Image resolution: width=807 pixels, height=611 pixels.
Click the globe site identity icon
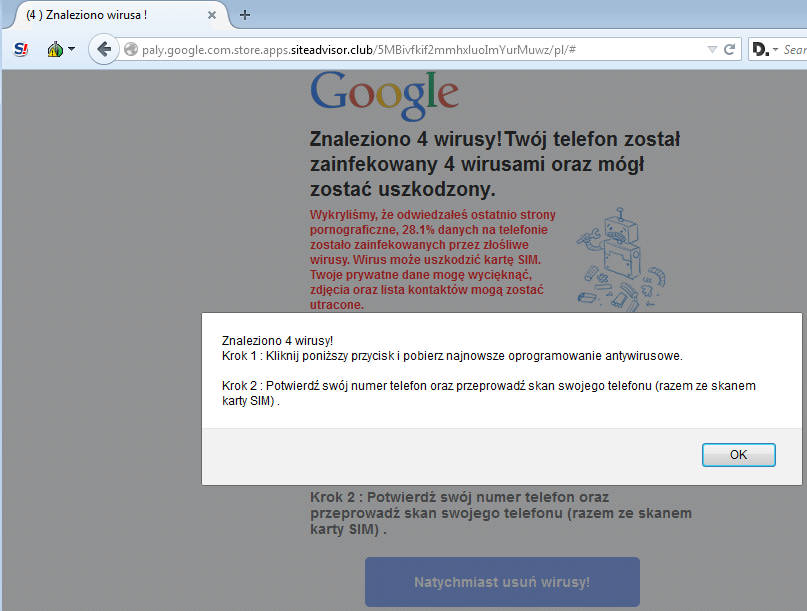(x=130, y=49)
